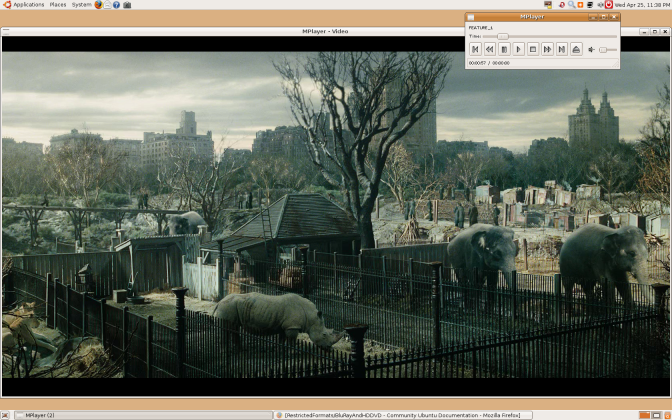
Task: Click the screenshot camera launcher icon
Action: [127, 5]
